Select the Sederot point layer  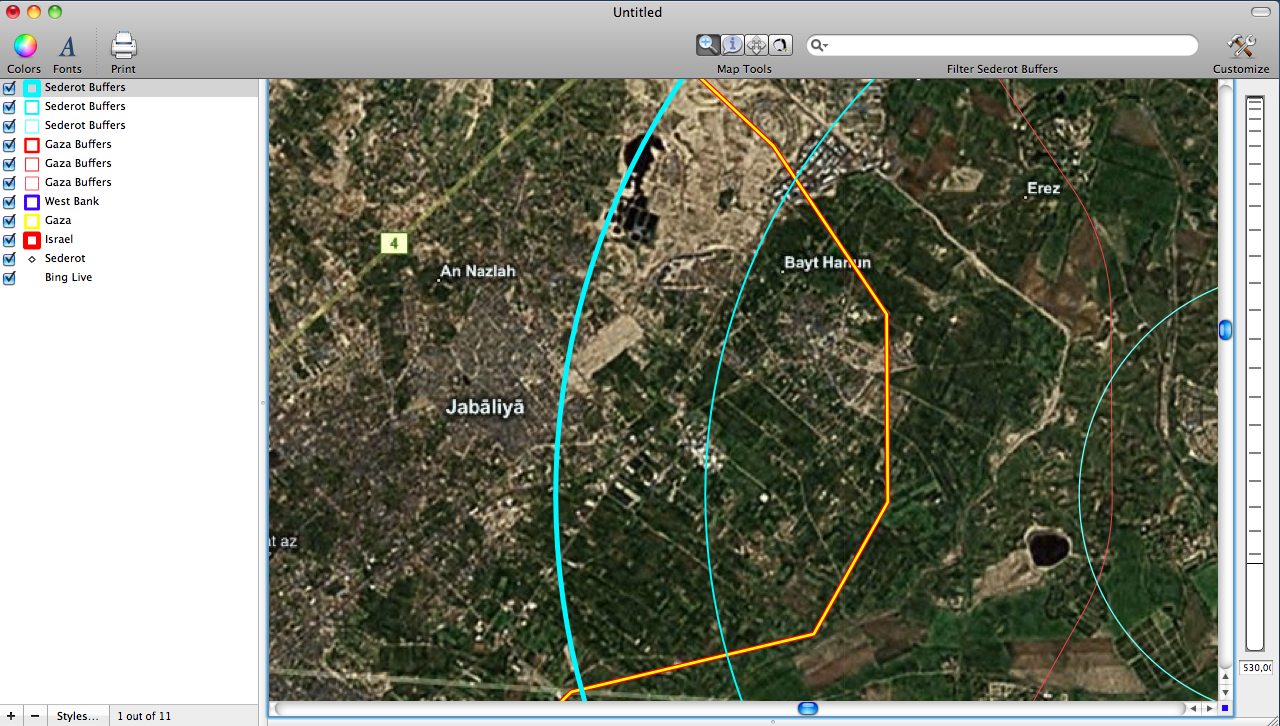[64, 258]
